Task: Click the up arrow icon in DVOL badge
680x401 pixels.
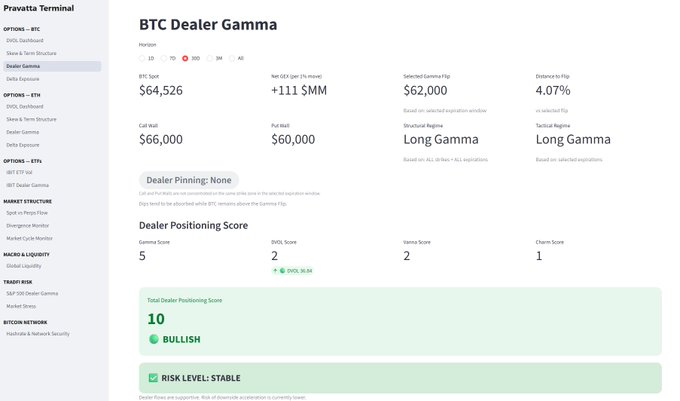Action: tap(275, 271)
